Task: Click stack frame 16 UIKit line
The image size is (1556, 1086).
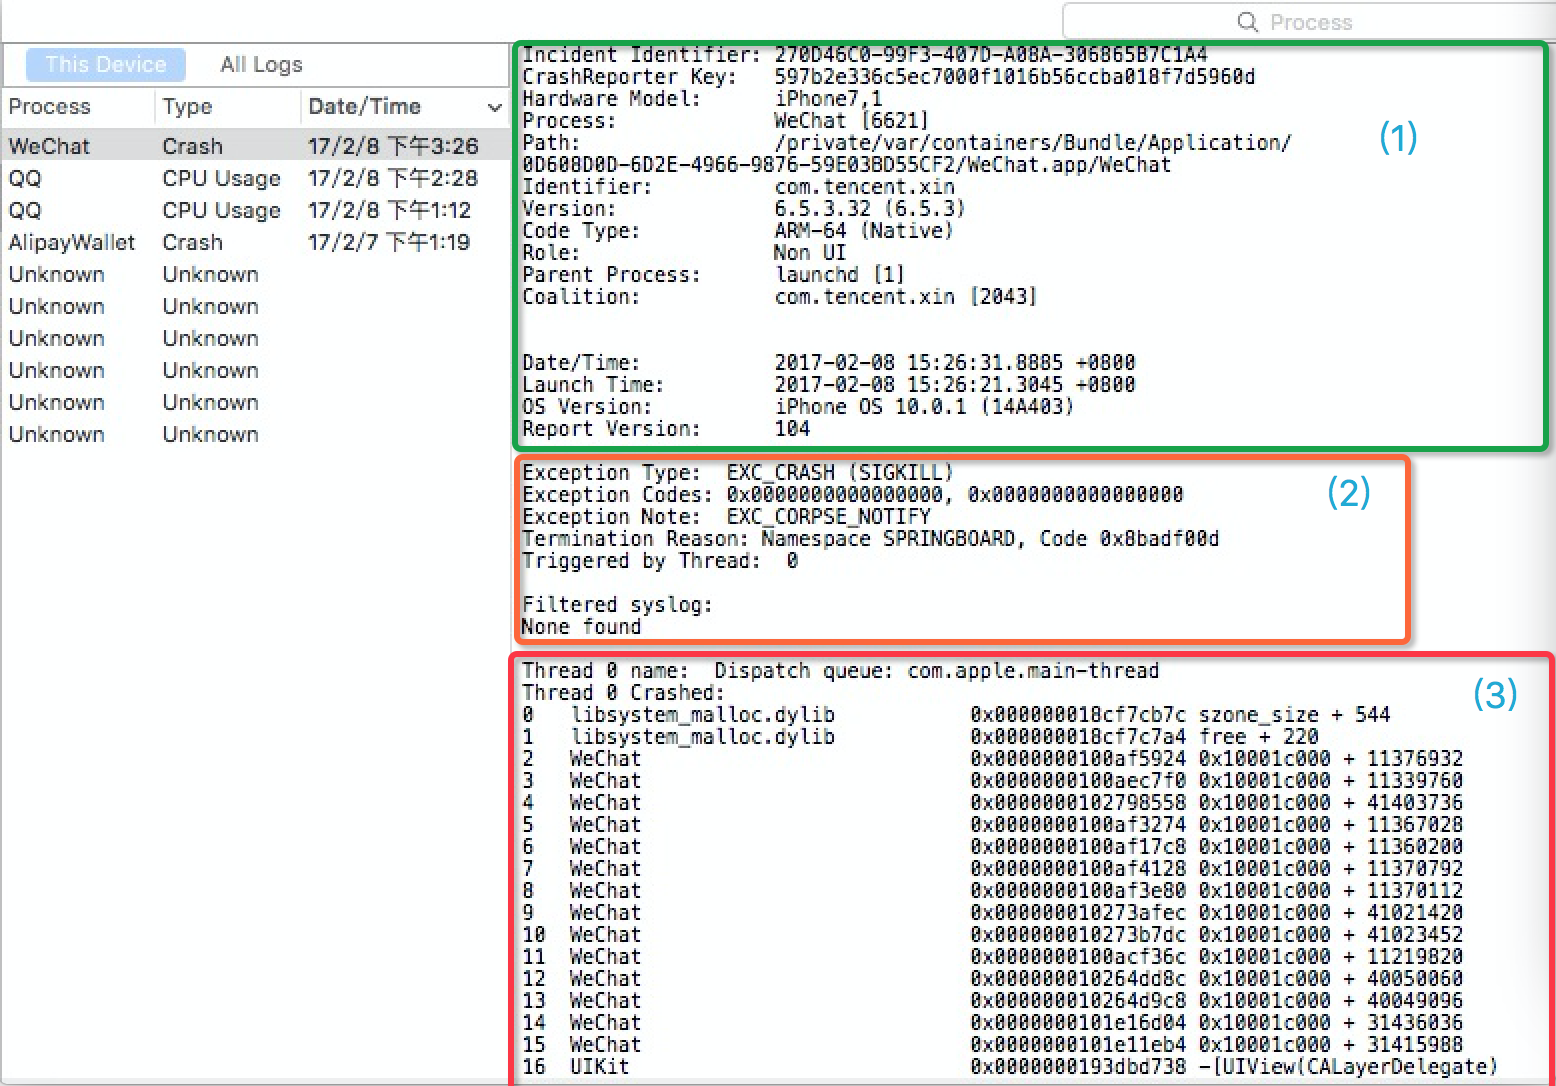Action: pos(1010,1067)
